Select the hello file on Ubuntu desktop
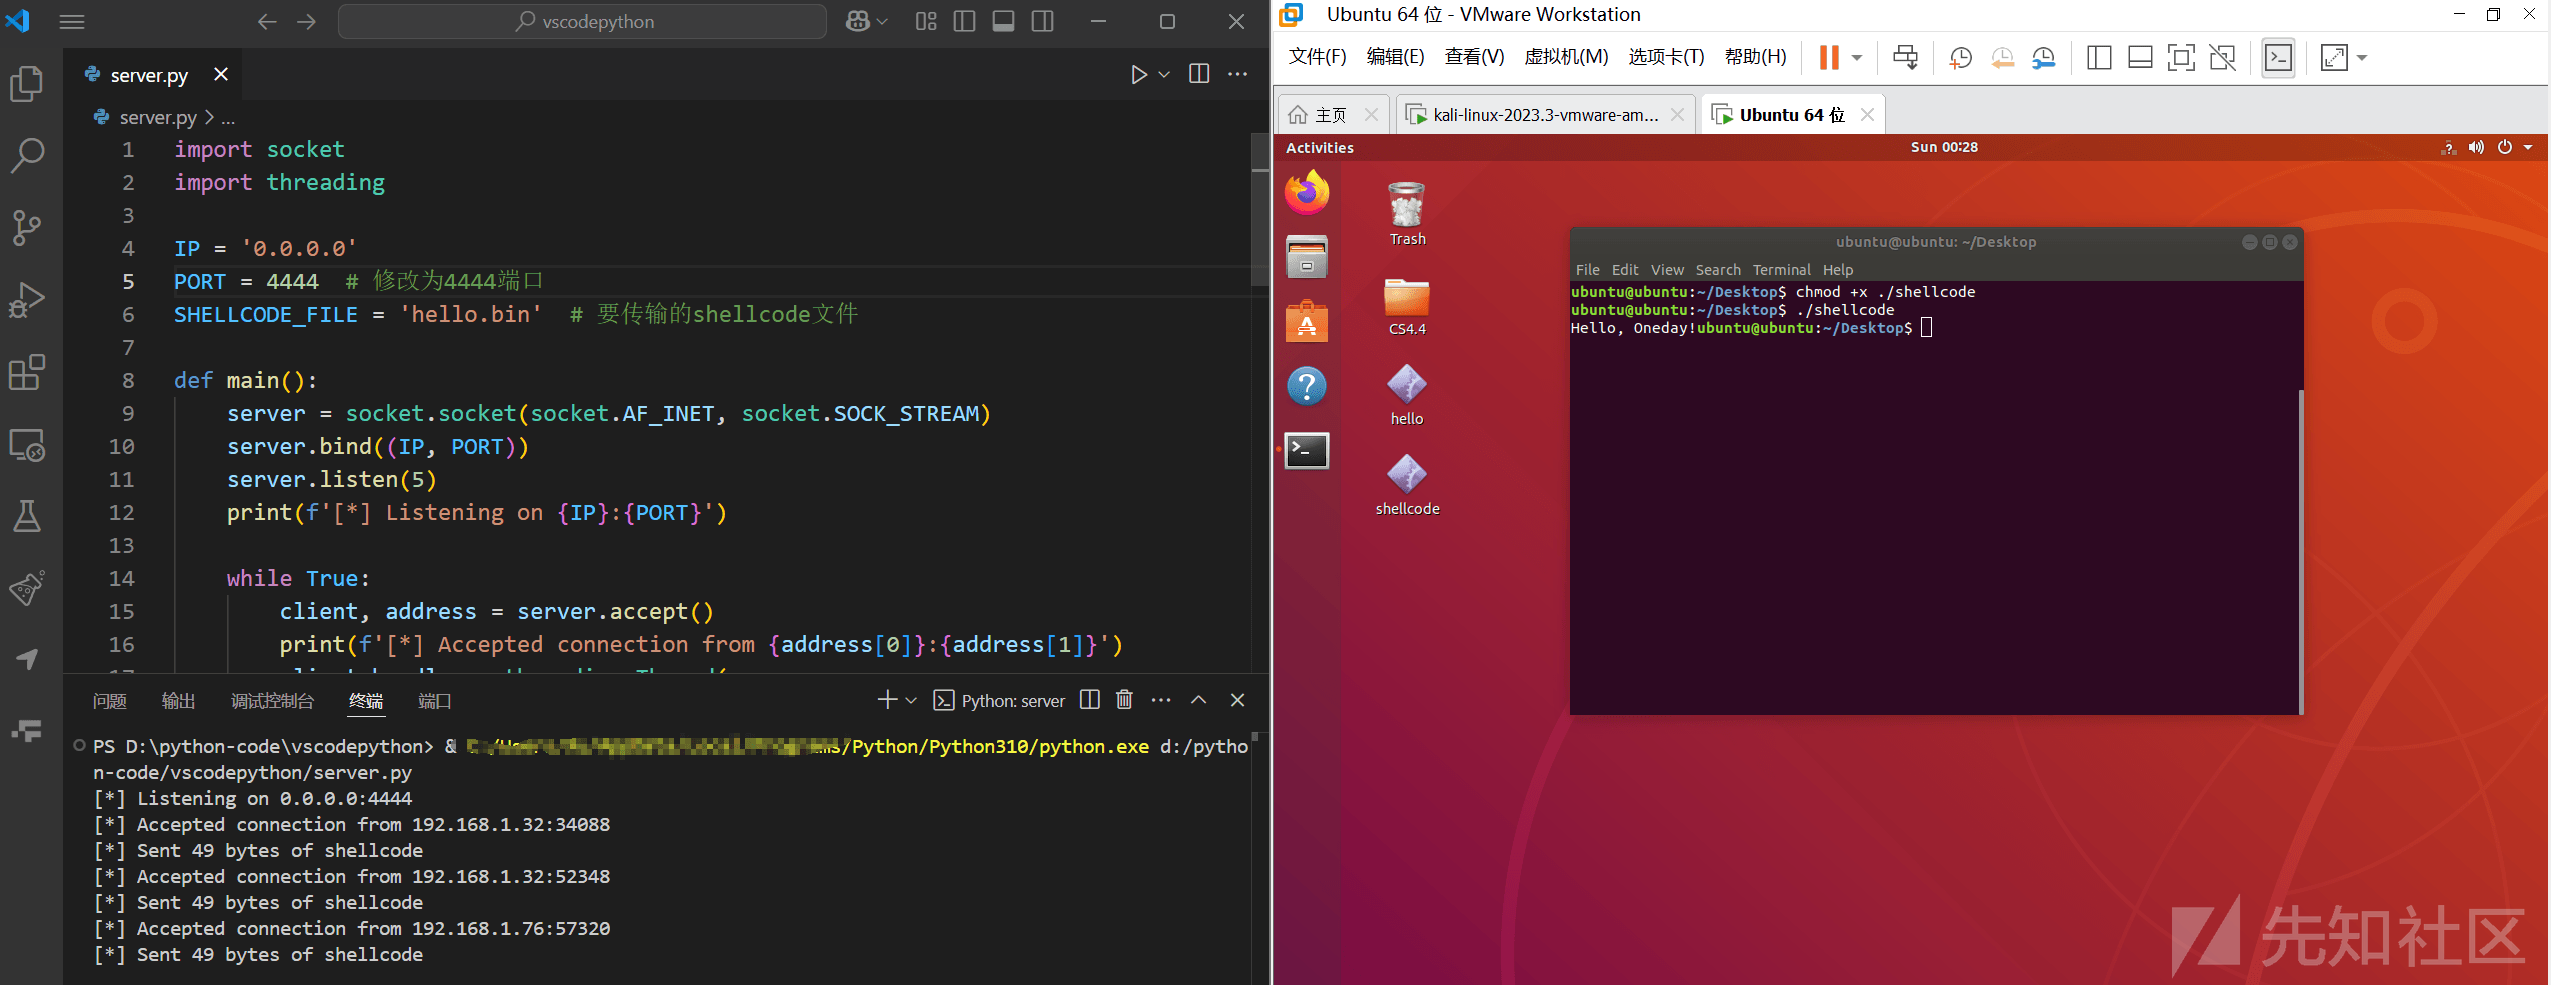Viewport: 2551px width, 985px height. tap(1407, 395)
